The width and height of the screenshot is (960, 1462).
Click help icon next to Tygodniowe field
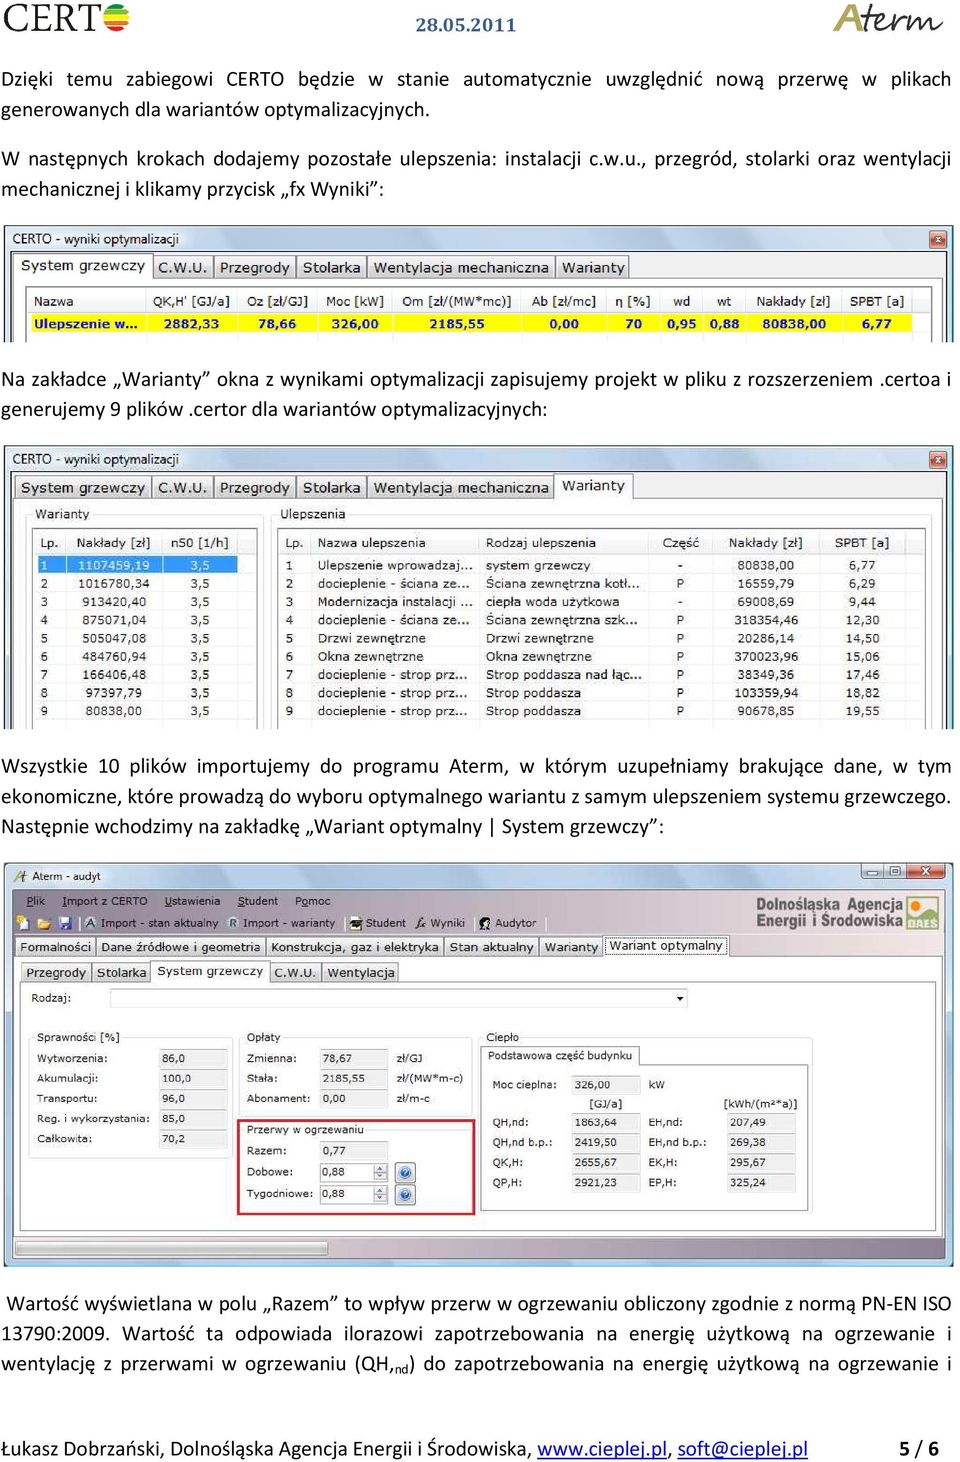[405, 1194]
